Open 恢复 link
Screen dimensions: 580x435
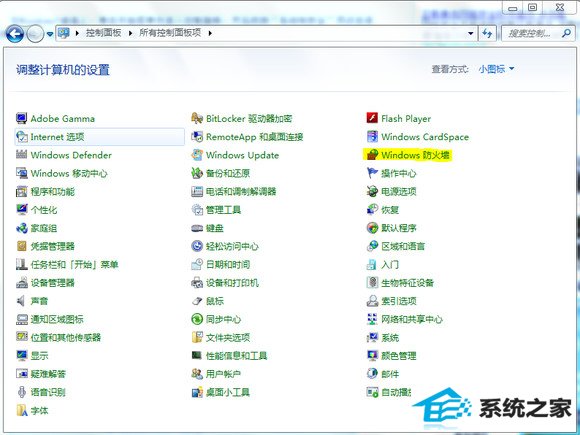tap(390, 210)
